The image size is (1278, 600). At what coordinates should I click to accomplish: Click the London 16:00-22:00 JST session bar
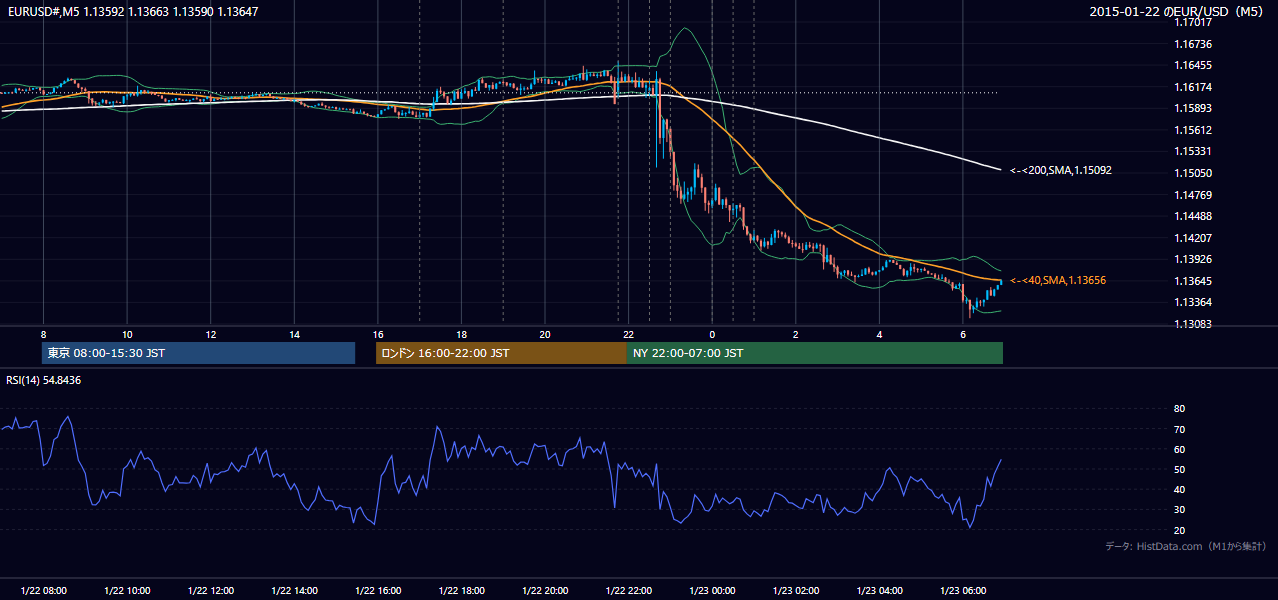501,353
